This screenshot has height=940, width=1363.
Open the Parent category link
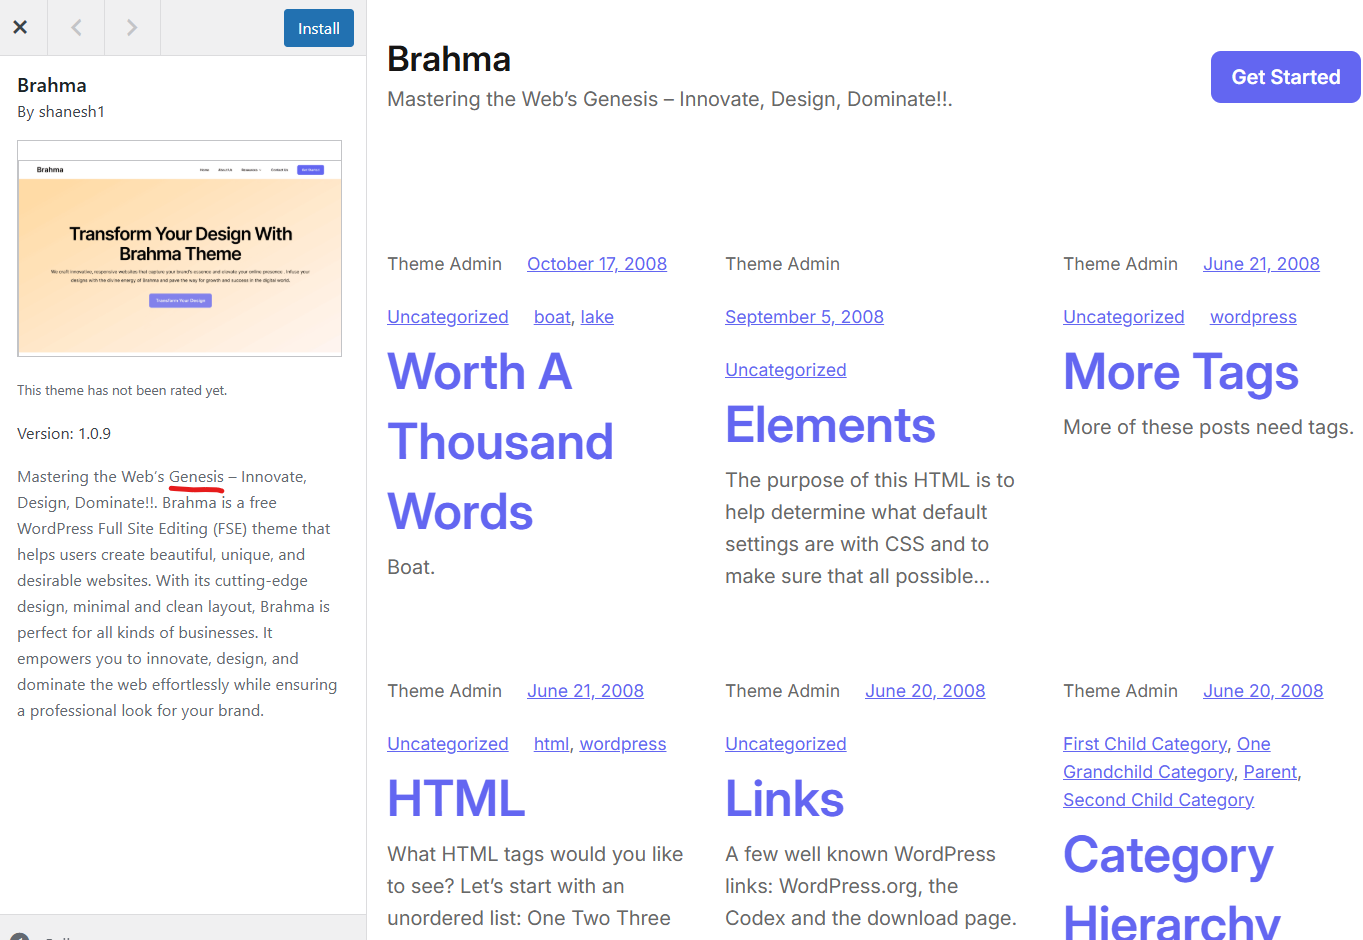click(x=1270, y=772)
